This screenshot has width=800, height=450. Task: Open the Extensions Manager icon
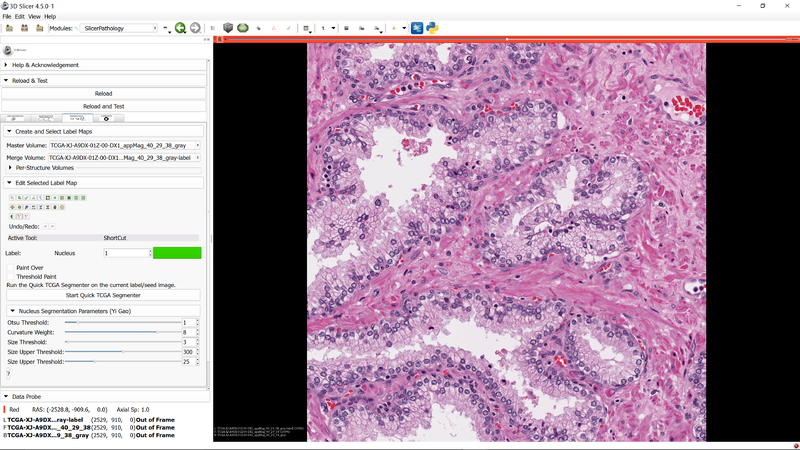pos(417,28)
